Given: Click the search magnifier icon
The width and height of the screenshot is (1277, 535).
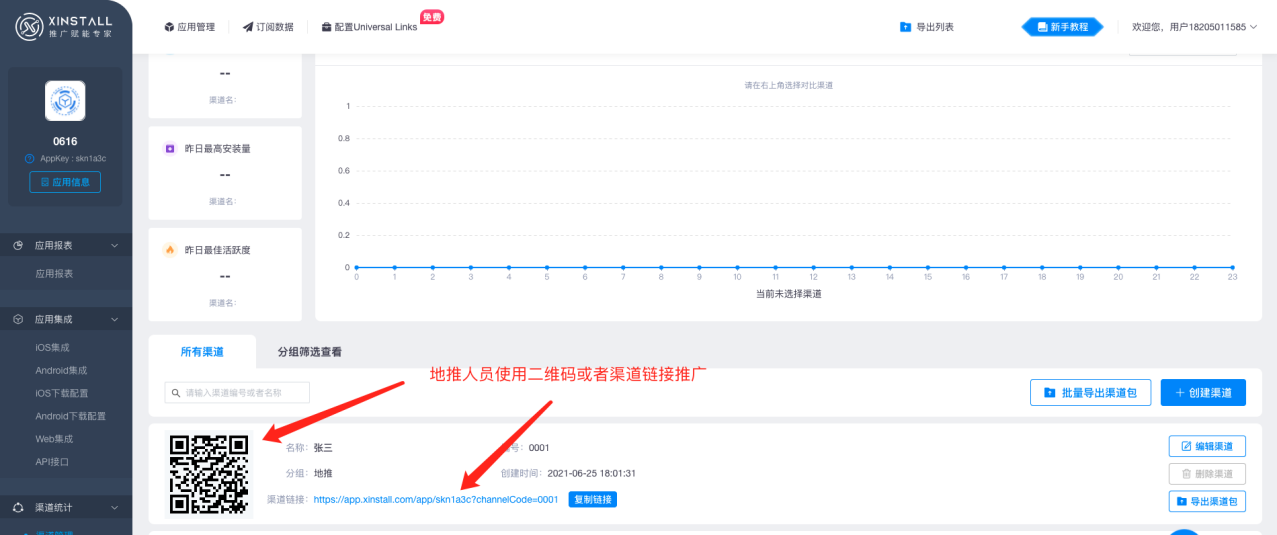Looking at the screenshot, I should pyautogui.click(x=176, y=393).
